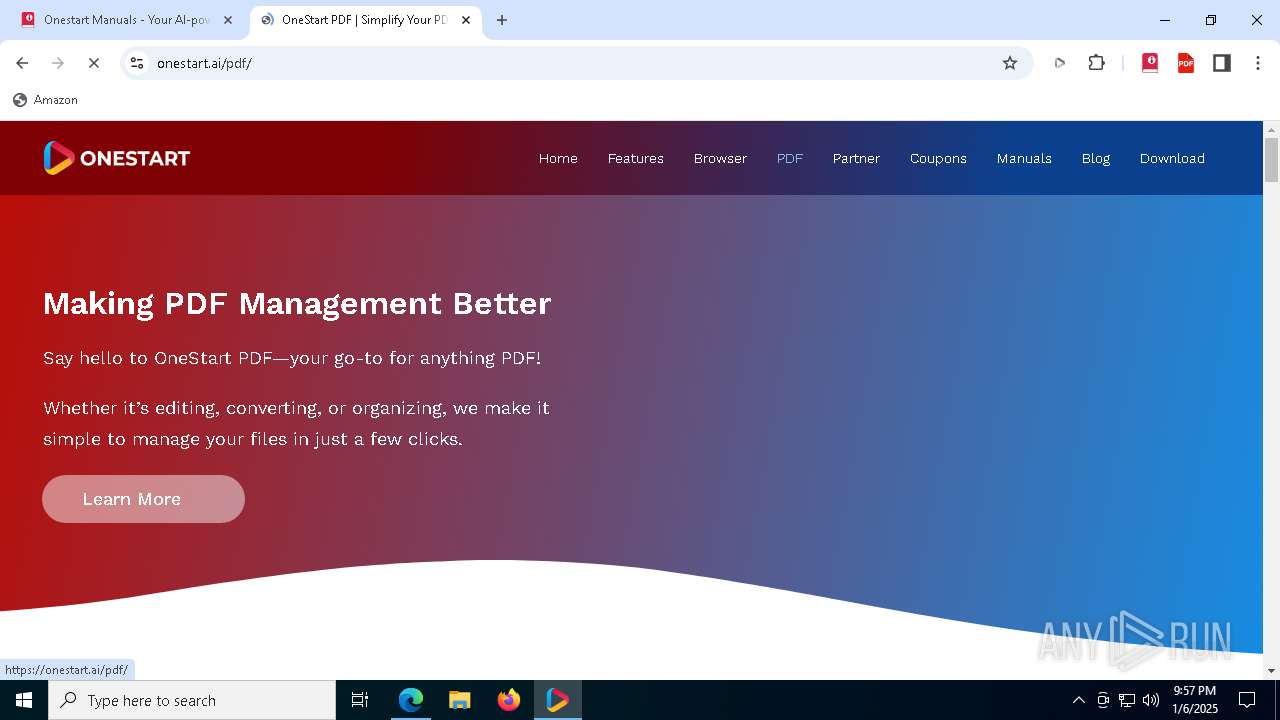Open the Windows Start menu
1280x720 pixels.
(x=24, y=700)
